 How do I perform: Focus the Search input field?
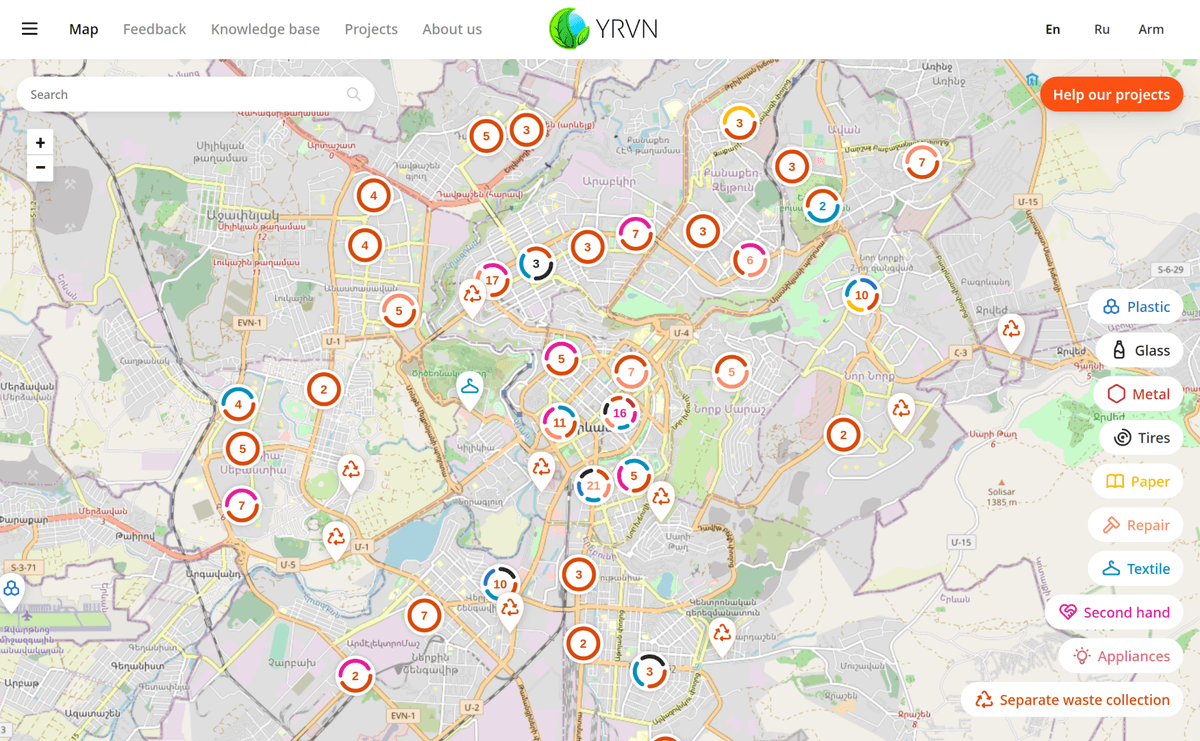[195, 94]
